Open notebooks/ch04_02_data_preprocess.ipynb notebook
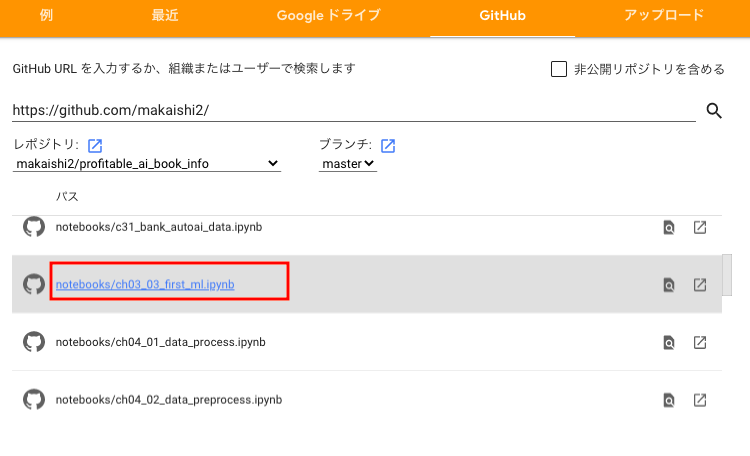Screen dimensions: 750x456 pos(169,400)
